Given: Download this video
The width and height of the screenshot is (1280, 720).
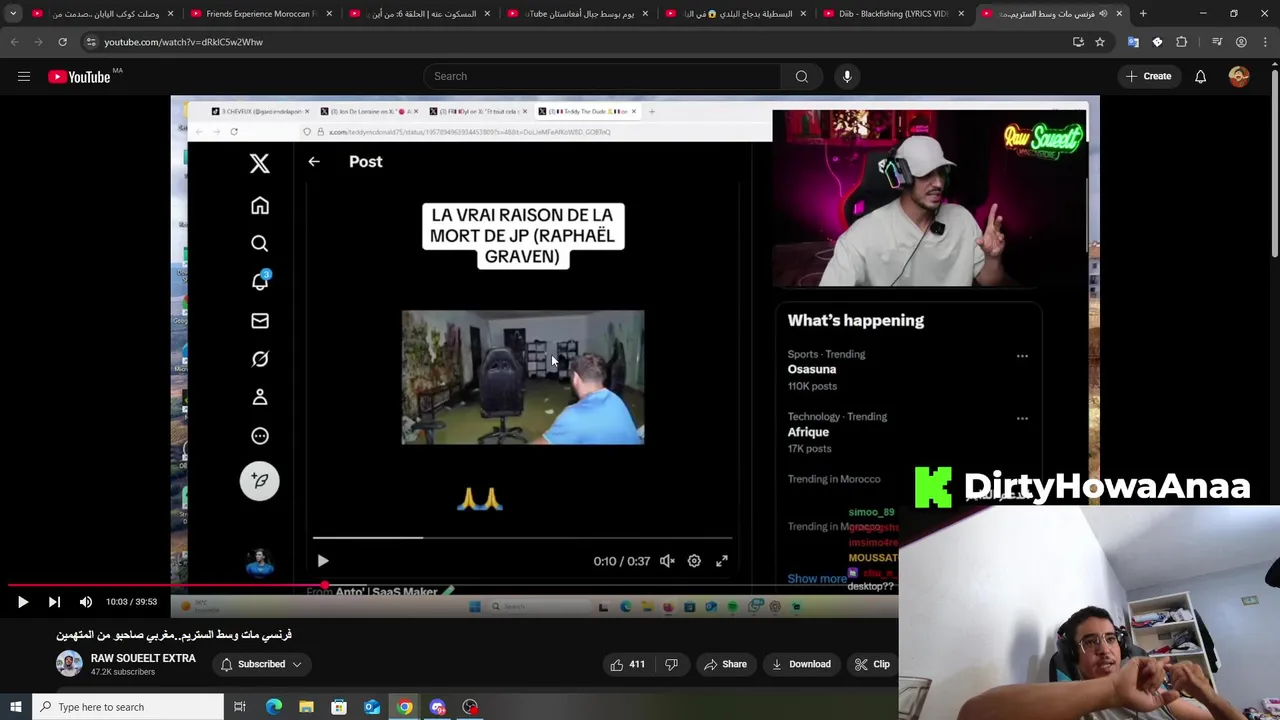Looking at the screenshot, I should (801, 664).
